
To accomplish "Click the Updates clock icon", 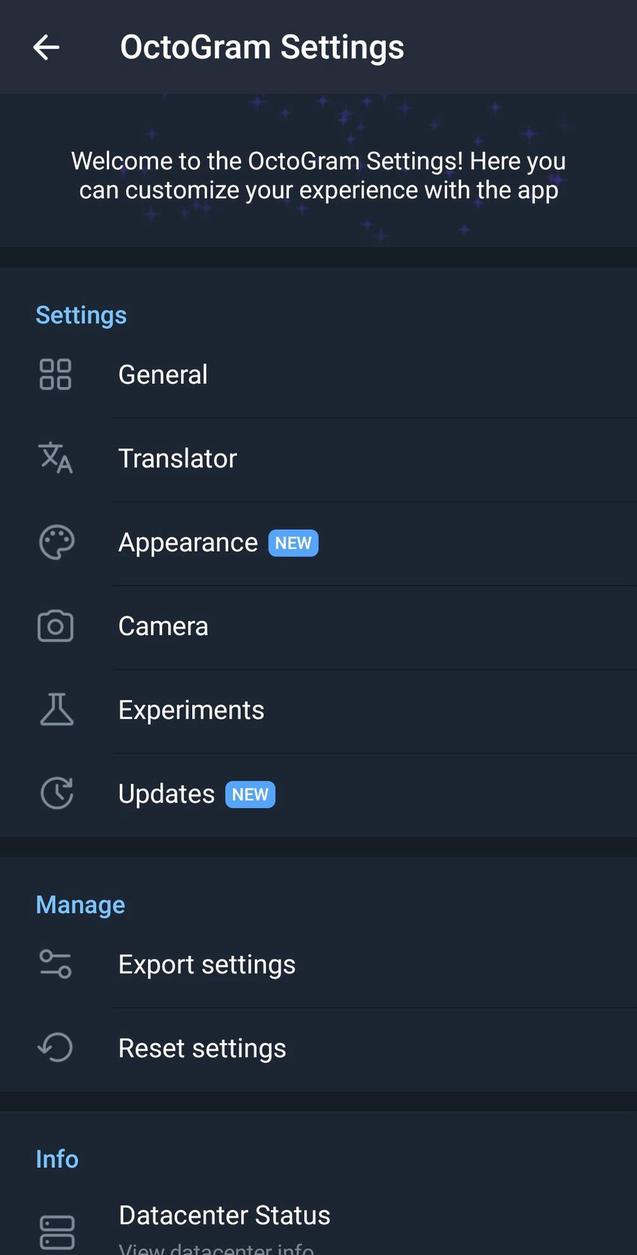I will click(57, 793).
